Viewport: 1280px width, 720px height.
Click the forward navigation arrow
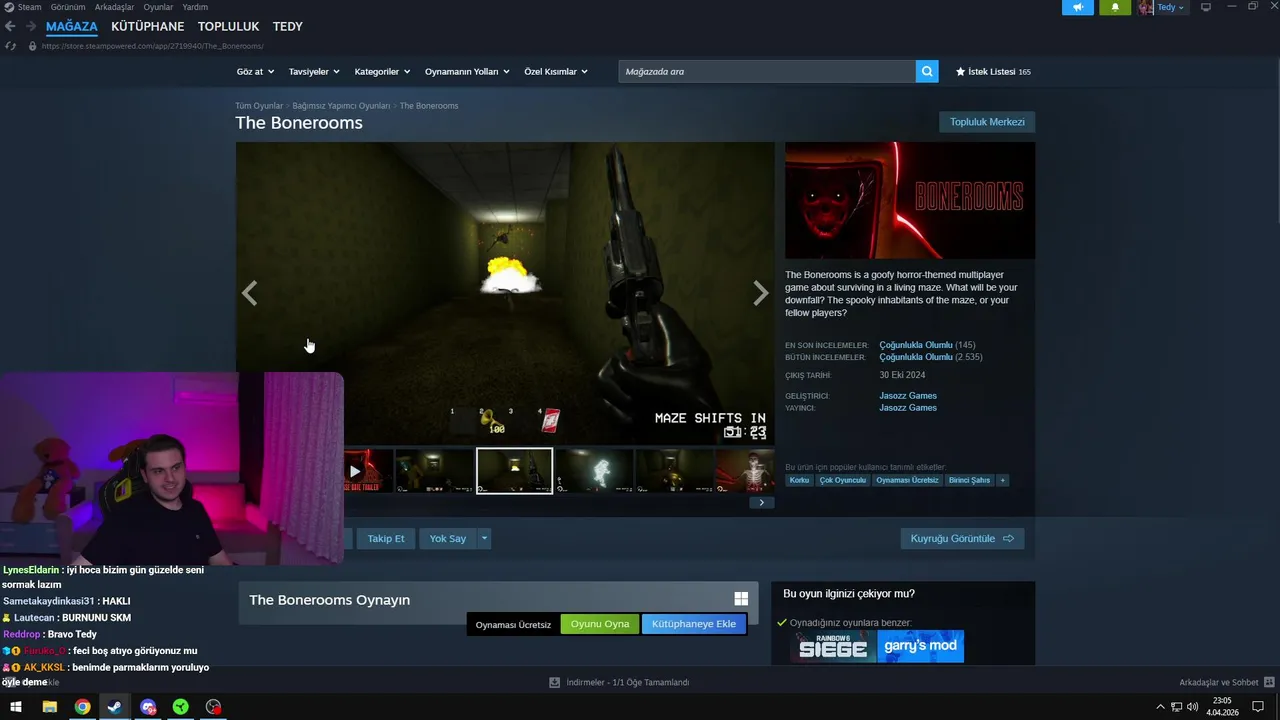[31, 27]
